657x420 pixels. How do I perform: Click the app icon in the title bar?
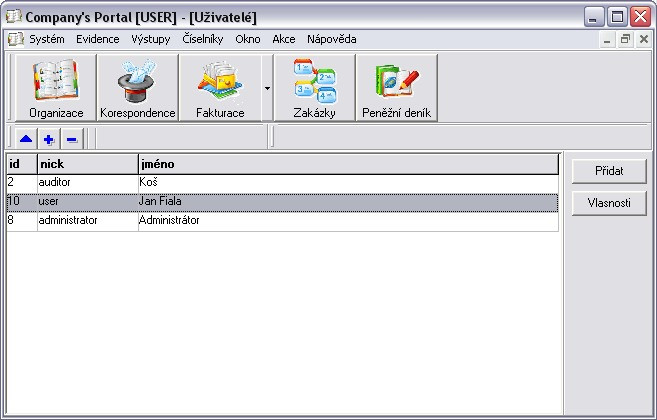pos(14,17)
